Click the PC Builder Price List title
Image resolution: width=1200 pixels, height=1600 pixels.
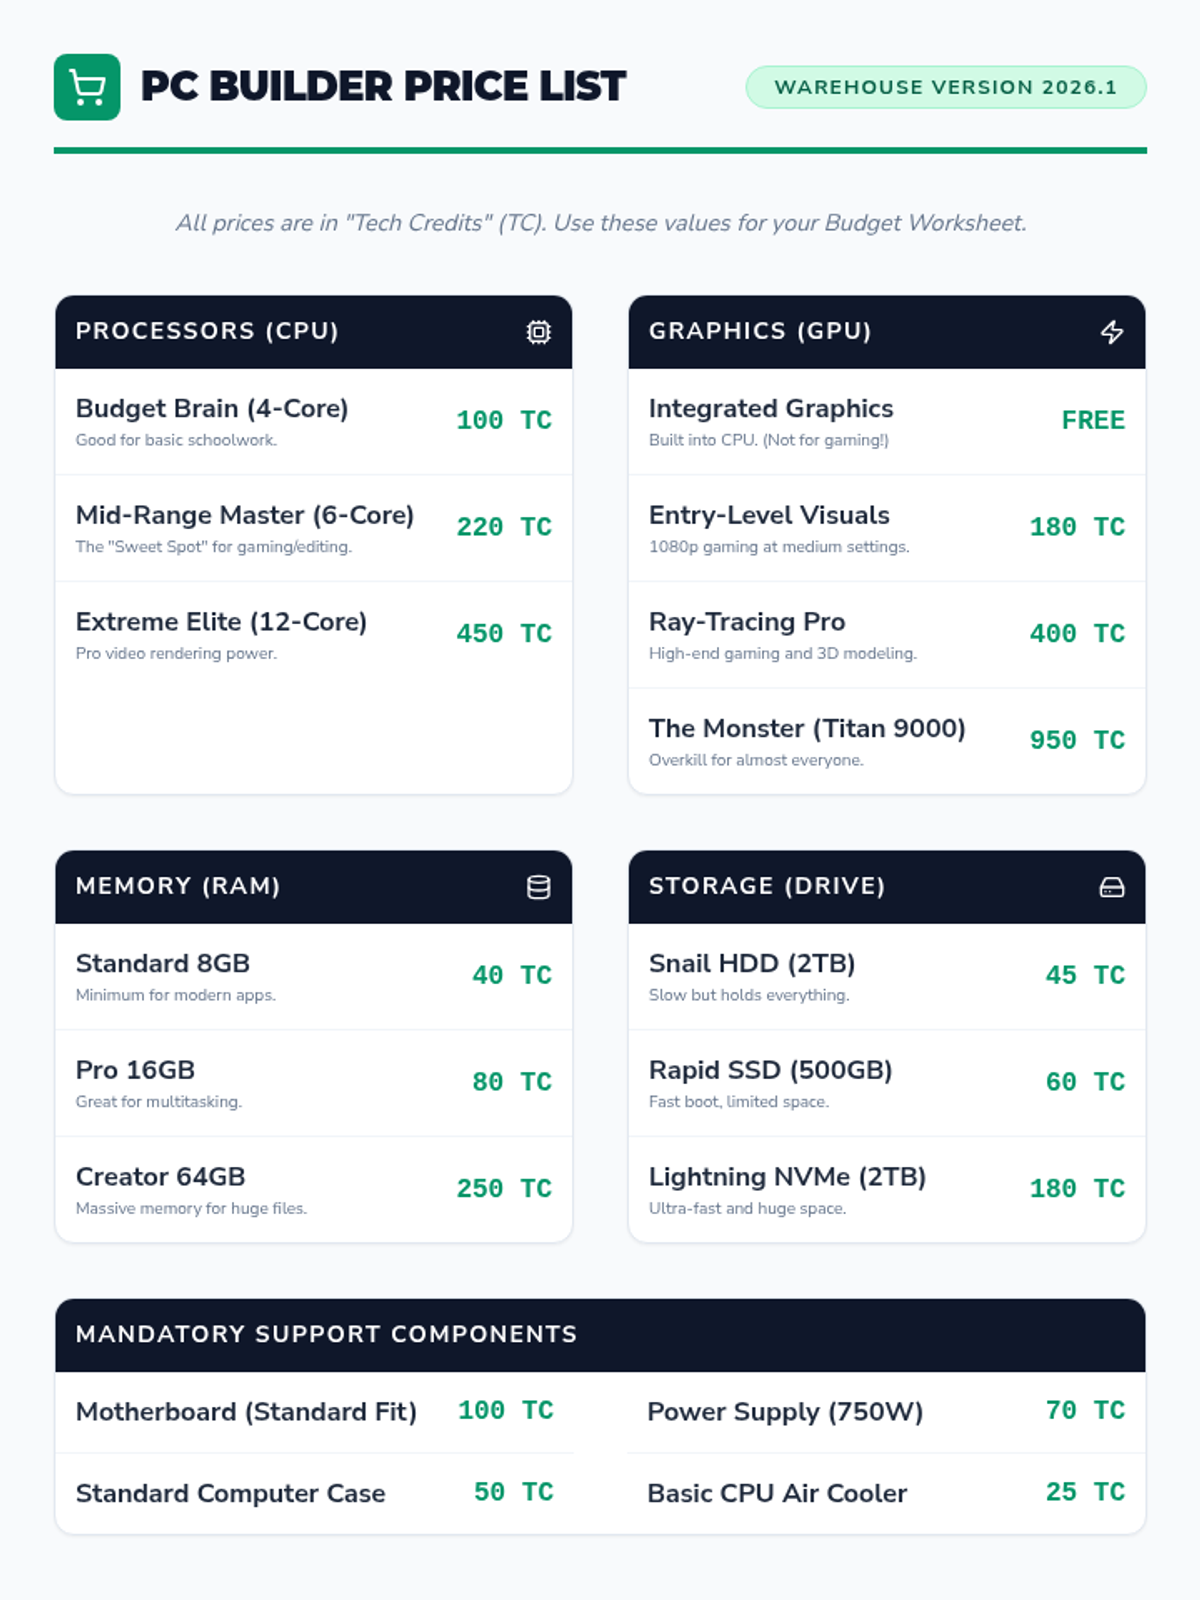click(383, 87)
